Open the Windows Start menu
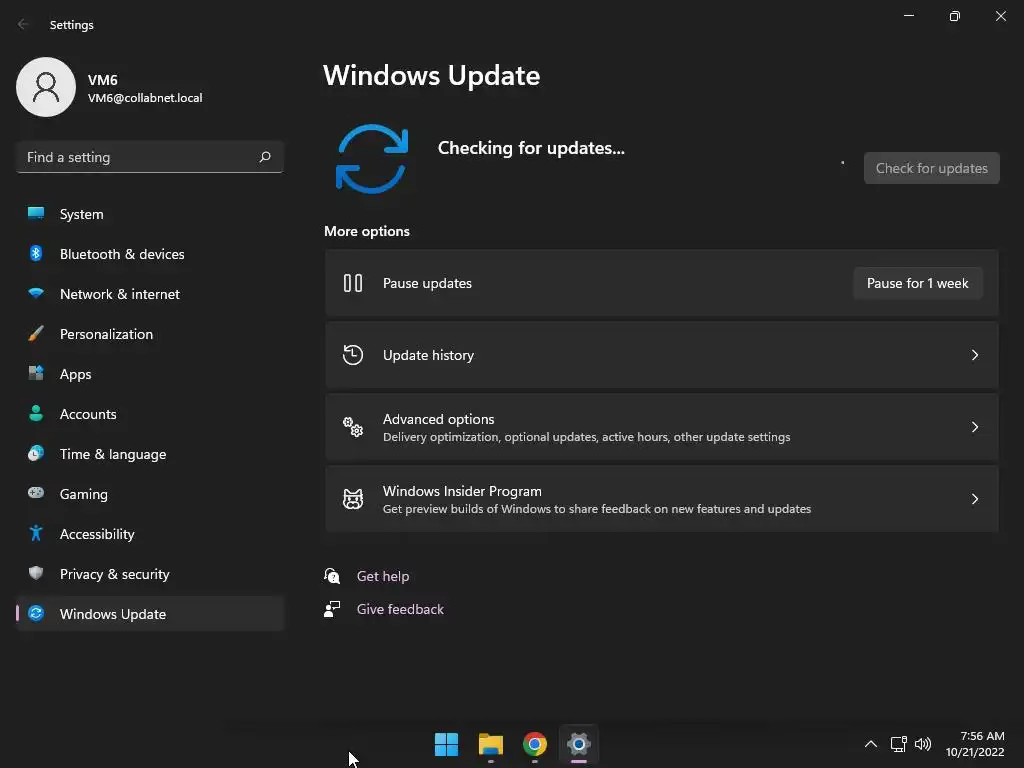This screenshot has width=1024, height=768. coord(447,744)
